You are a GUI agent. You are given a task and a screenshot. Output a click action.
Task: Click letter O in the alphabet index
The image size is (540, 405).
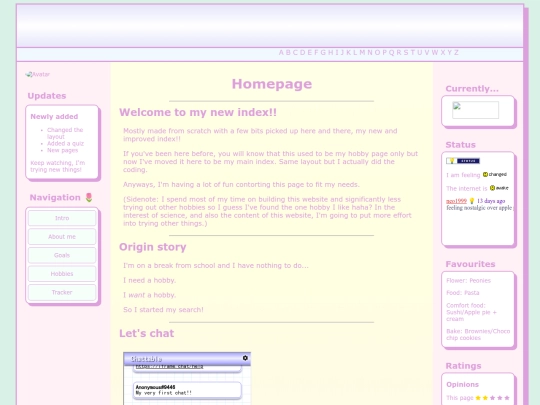pyautogui.click(x=377, y=52)
